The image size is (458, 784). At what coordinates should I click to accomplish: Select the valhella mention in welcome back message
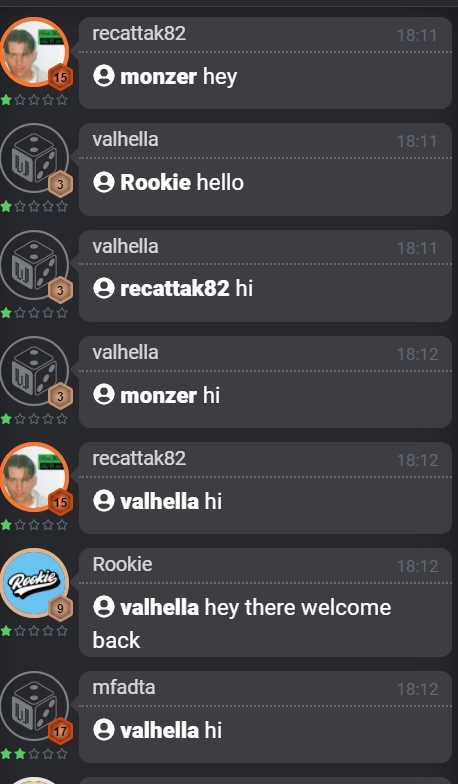[x=160, y=608]
